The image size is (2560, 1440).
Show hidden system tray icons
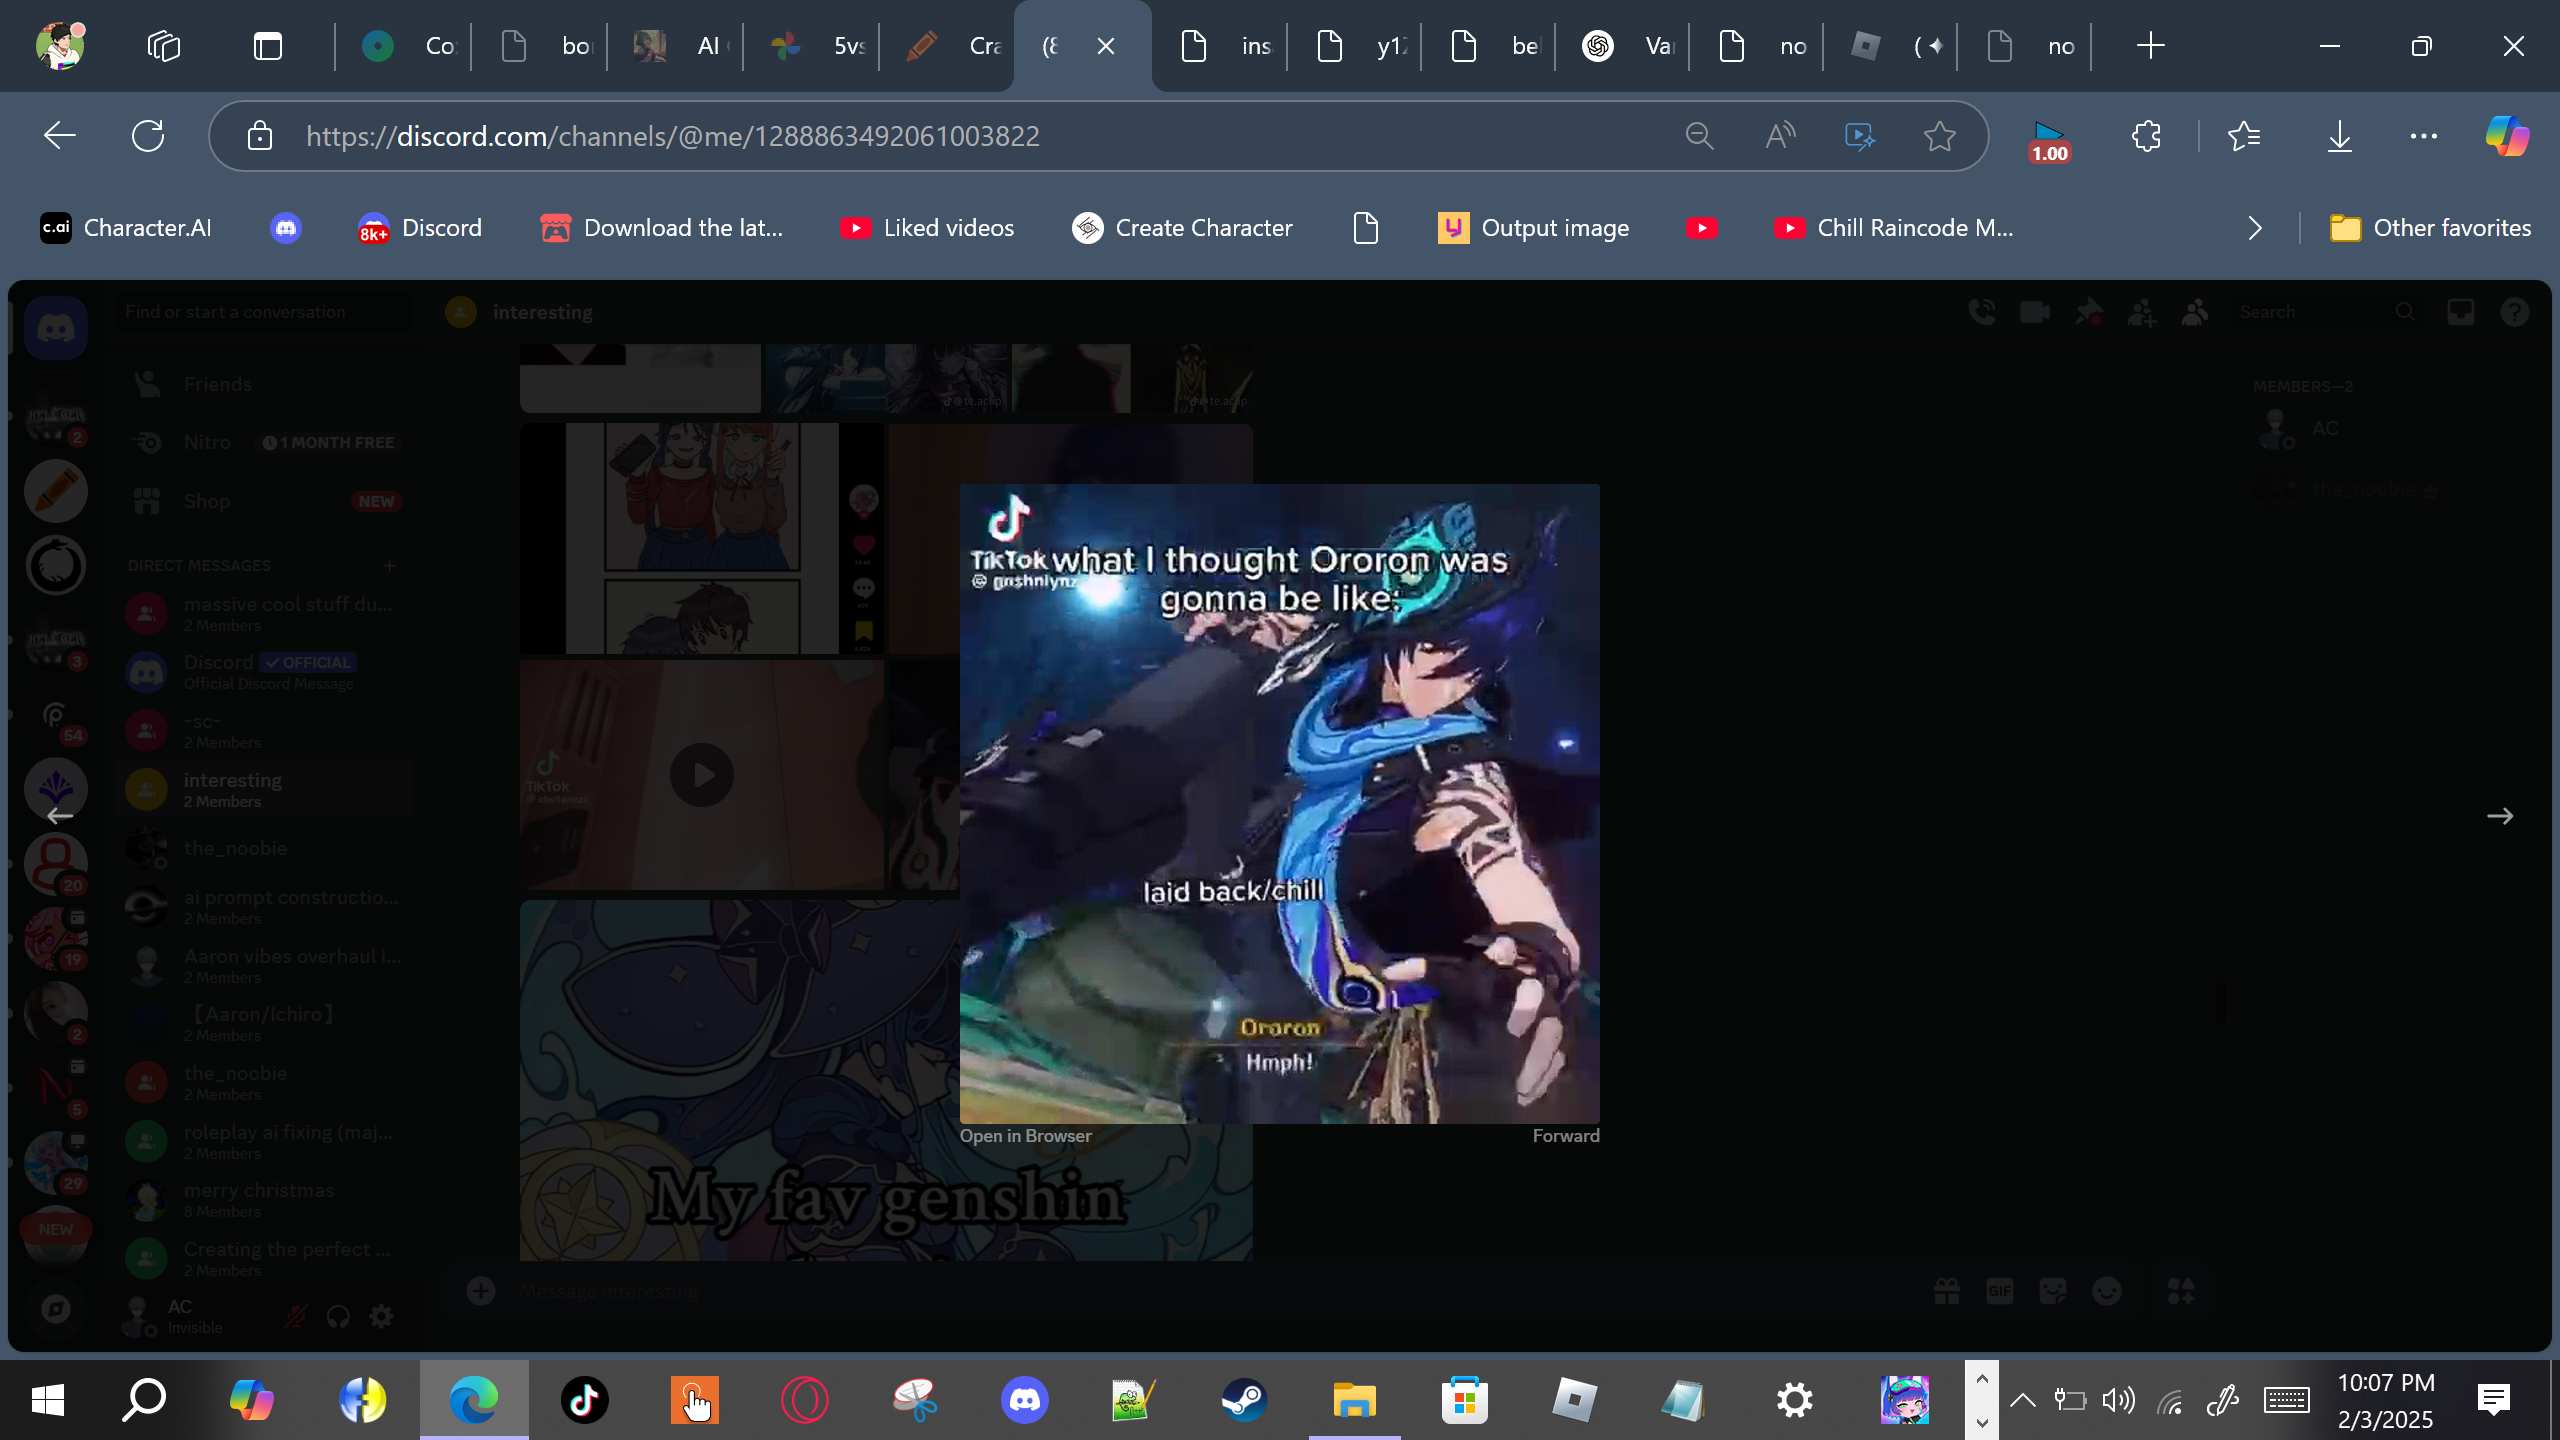[2022, 1400]
